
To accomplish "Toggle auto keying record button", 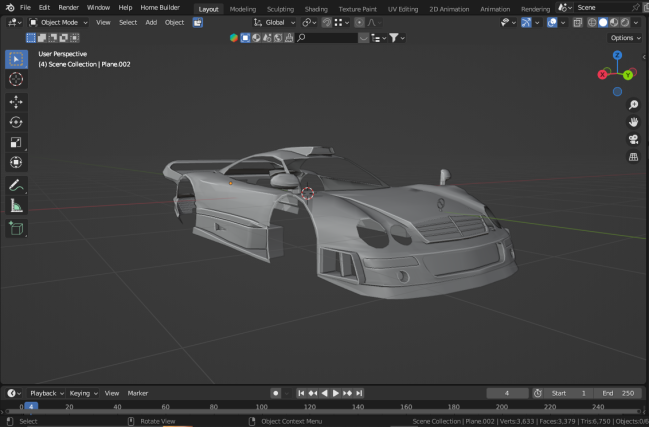I will (x=276, y=393).
